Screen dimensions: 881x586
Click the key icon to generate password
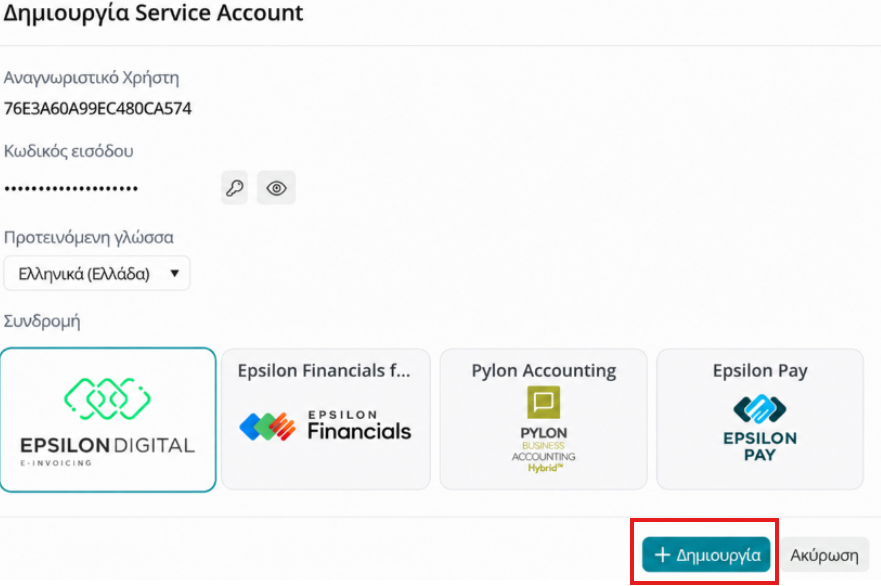(x=234, y=188)
